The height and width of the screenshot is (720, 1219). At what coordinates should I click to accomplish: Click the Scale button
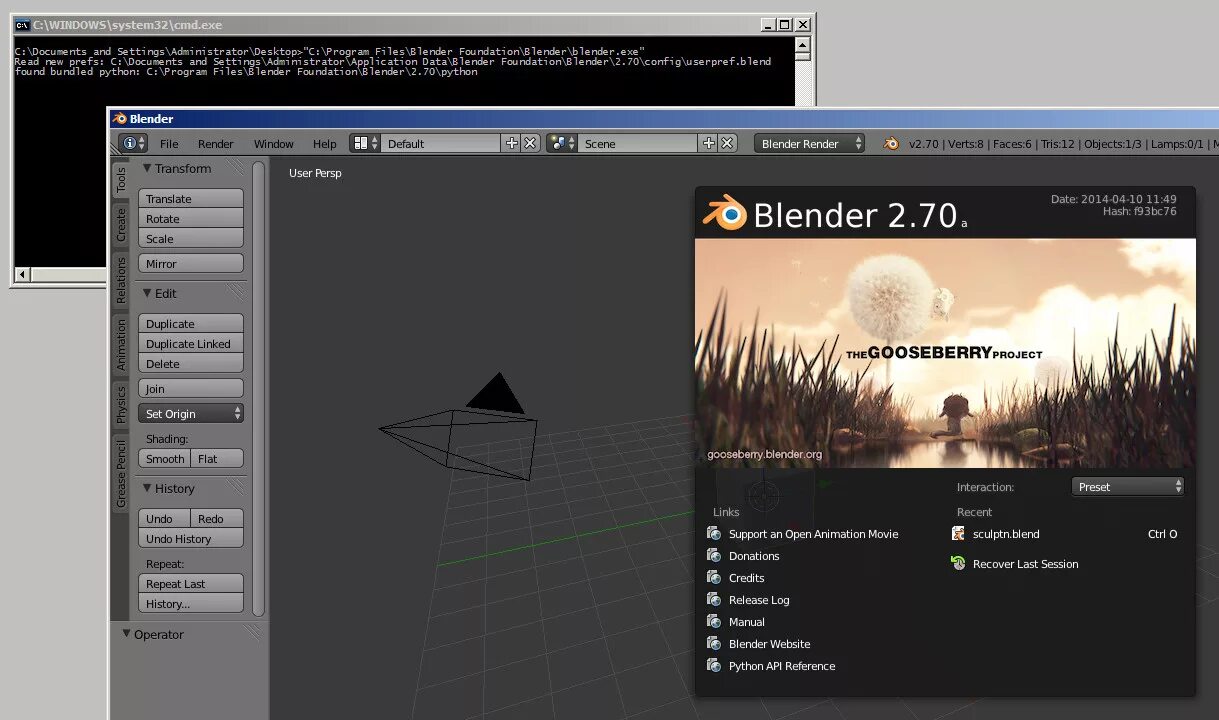191,238
